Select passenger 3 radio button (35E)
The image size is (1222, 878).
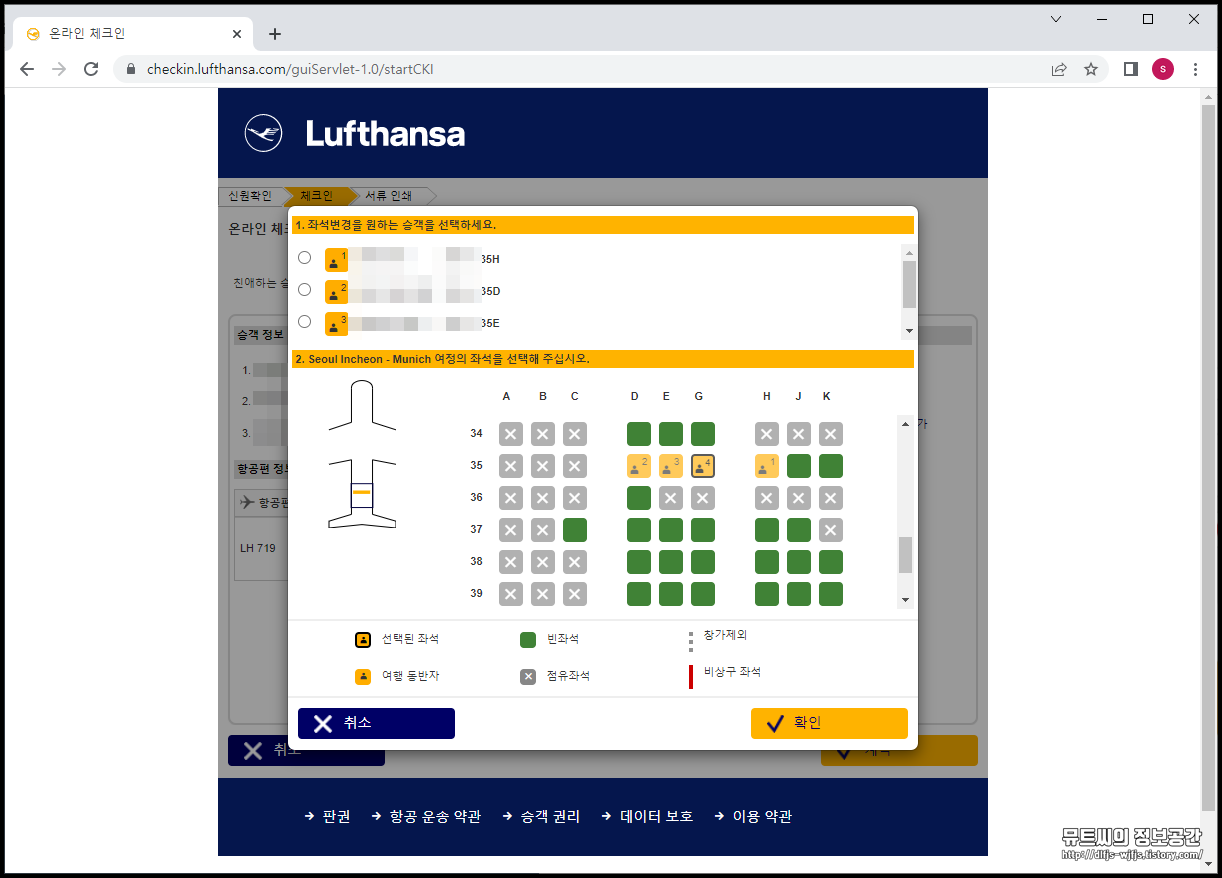pos(305,322)
